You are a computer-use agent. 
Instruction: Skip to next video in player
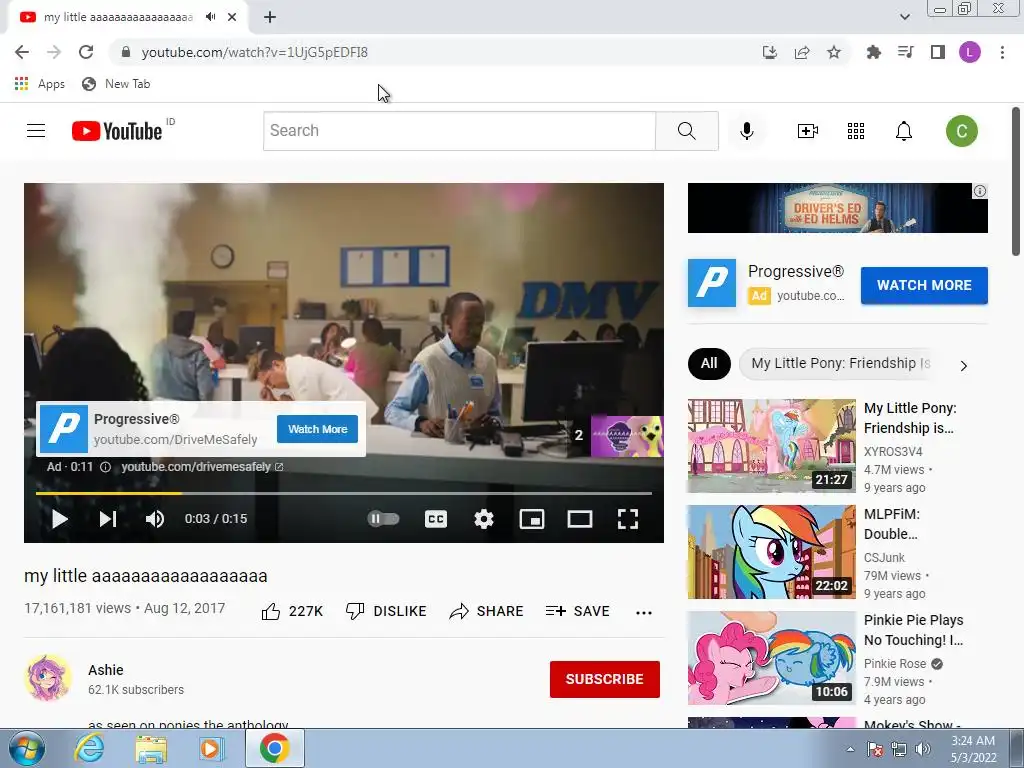coord(108,519)
